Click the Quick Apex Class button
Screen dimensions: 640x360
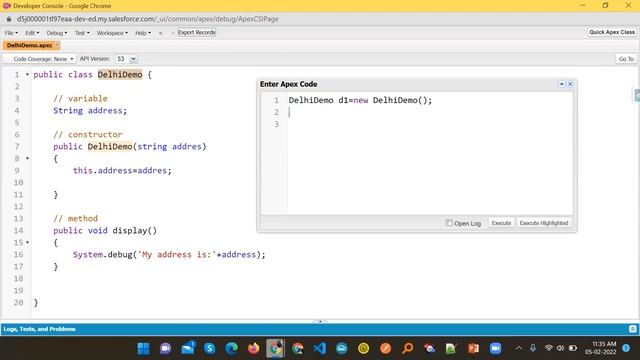point(611,32)
